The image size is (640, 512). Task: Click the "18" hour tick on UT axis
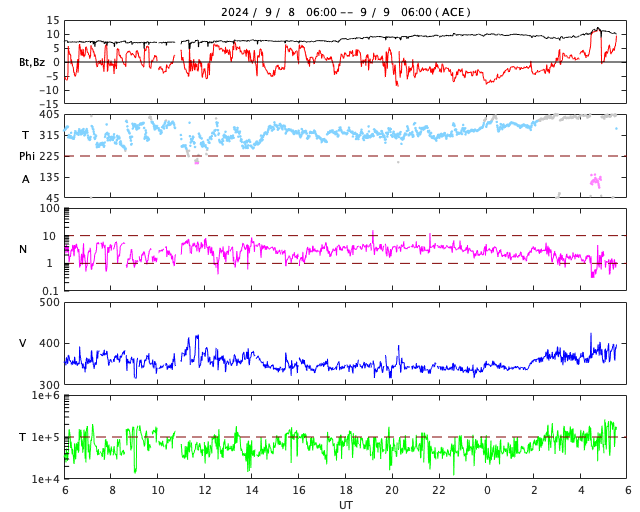point(346,490)
